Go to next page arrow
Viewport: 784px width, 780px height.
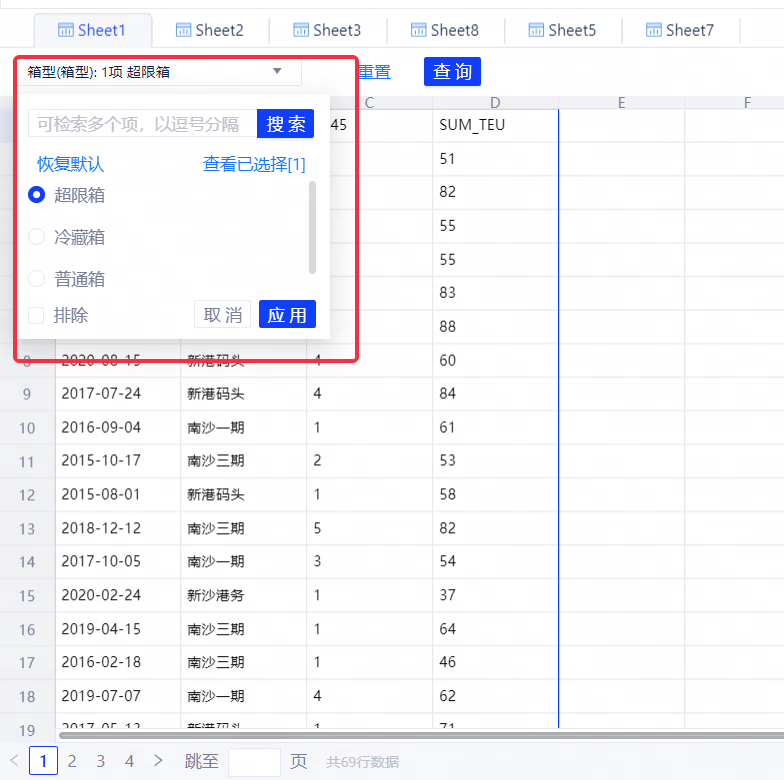click(x=158, y=761)
